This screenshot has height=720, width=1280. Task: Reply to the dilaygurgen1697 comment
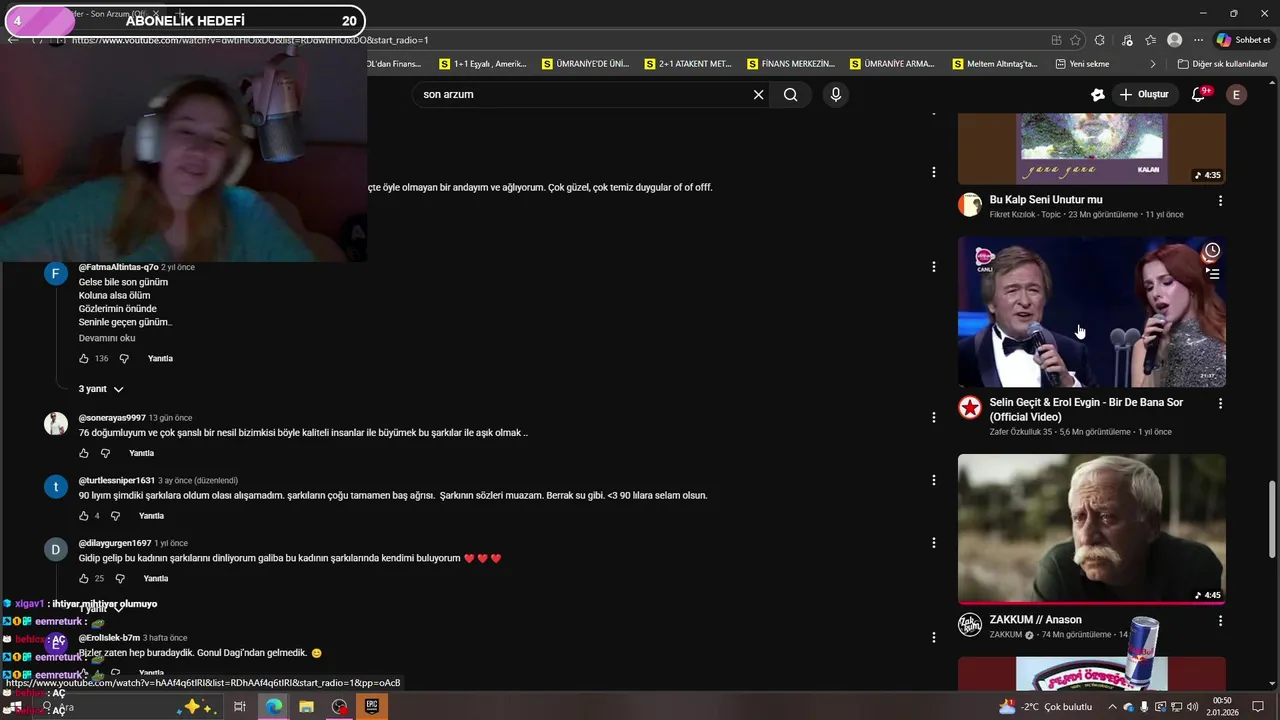(x=155, y=578)
